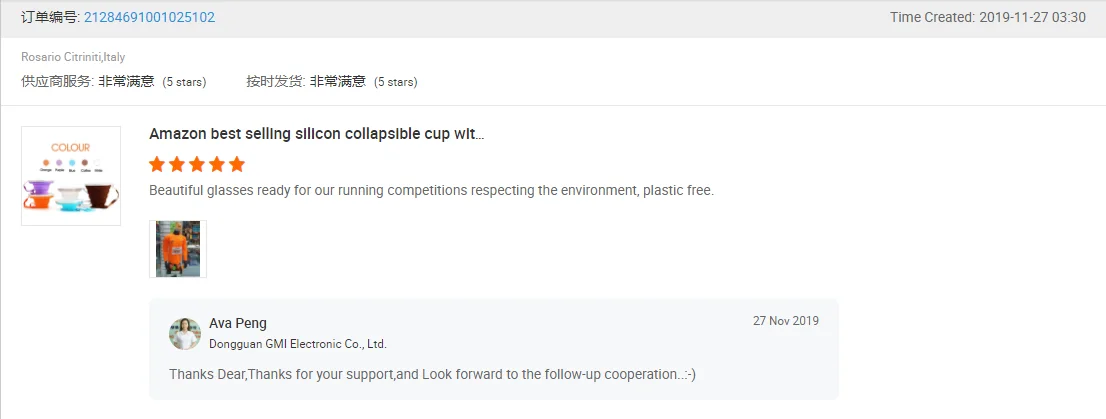Screen dimensions: 1106x419
Task: Click the 订单编号 label
Action: pos(50,17)
